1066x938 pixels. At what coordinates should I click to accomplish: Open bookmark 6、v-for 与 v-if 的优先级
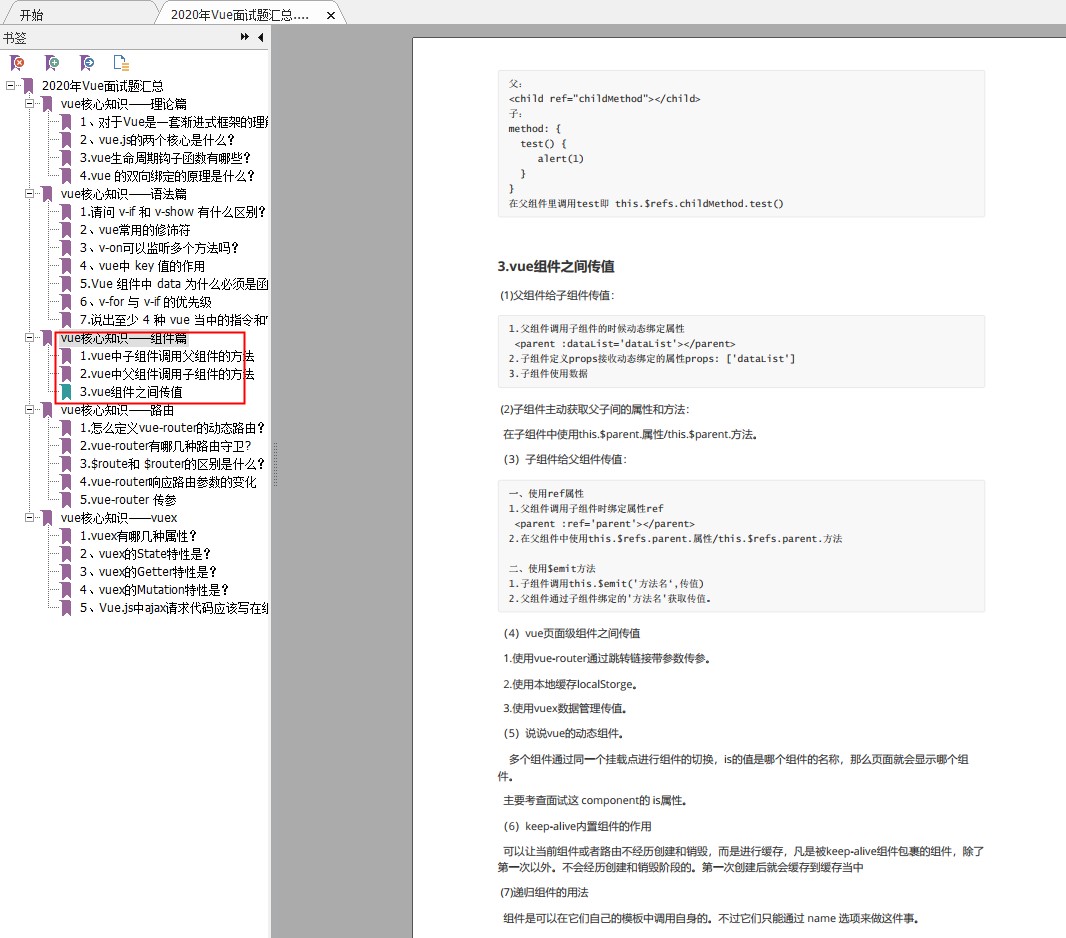145,302
